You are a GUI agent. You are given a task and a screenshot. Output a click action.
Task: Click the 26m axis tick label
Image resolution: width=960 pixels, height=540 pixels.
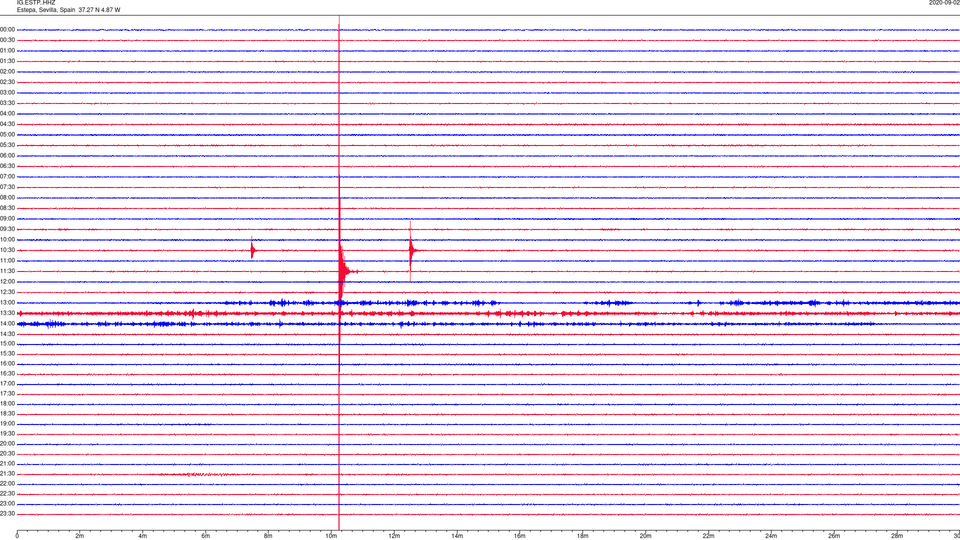834,536
